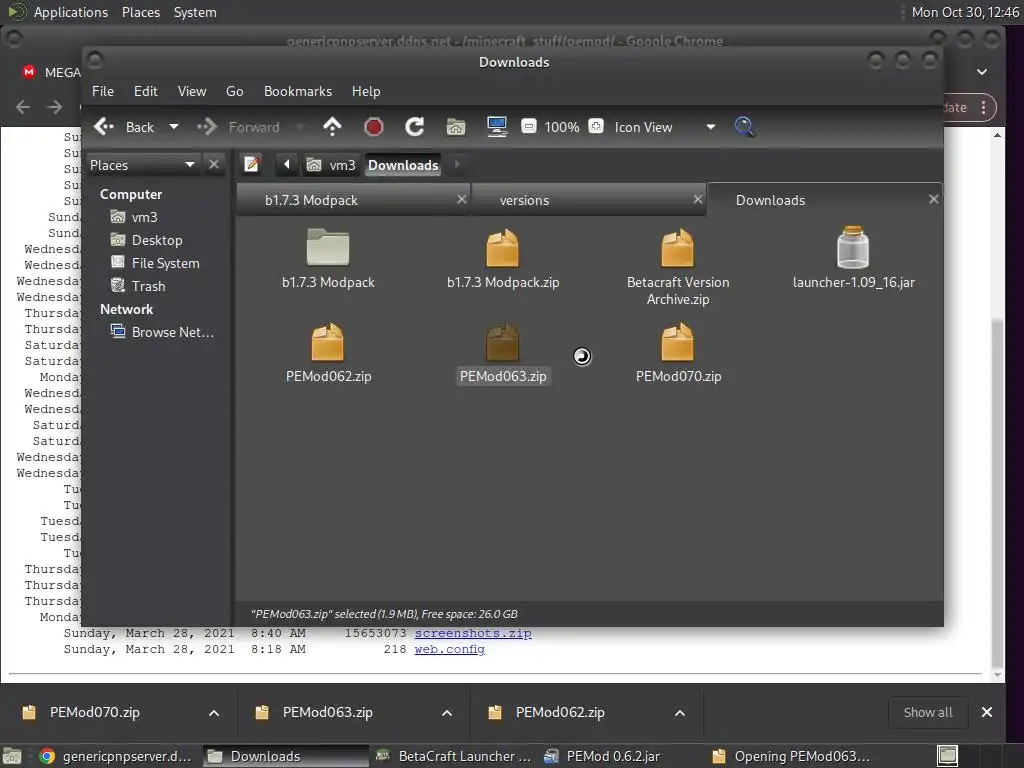
Task: Close the Downloads tab
Action: tap(934, 199)
